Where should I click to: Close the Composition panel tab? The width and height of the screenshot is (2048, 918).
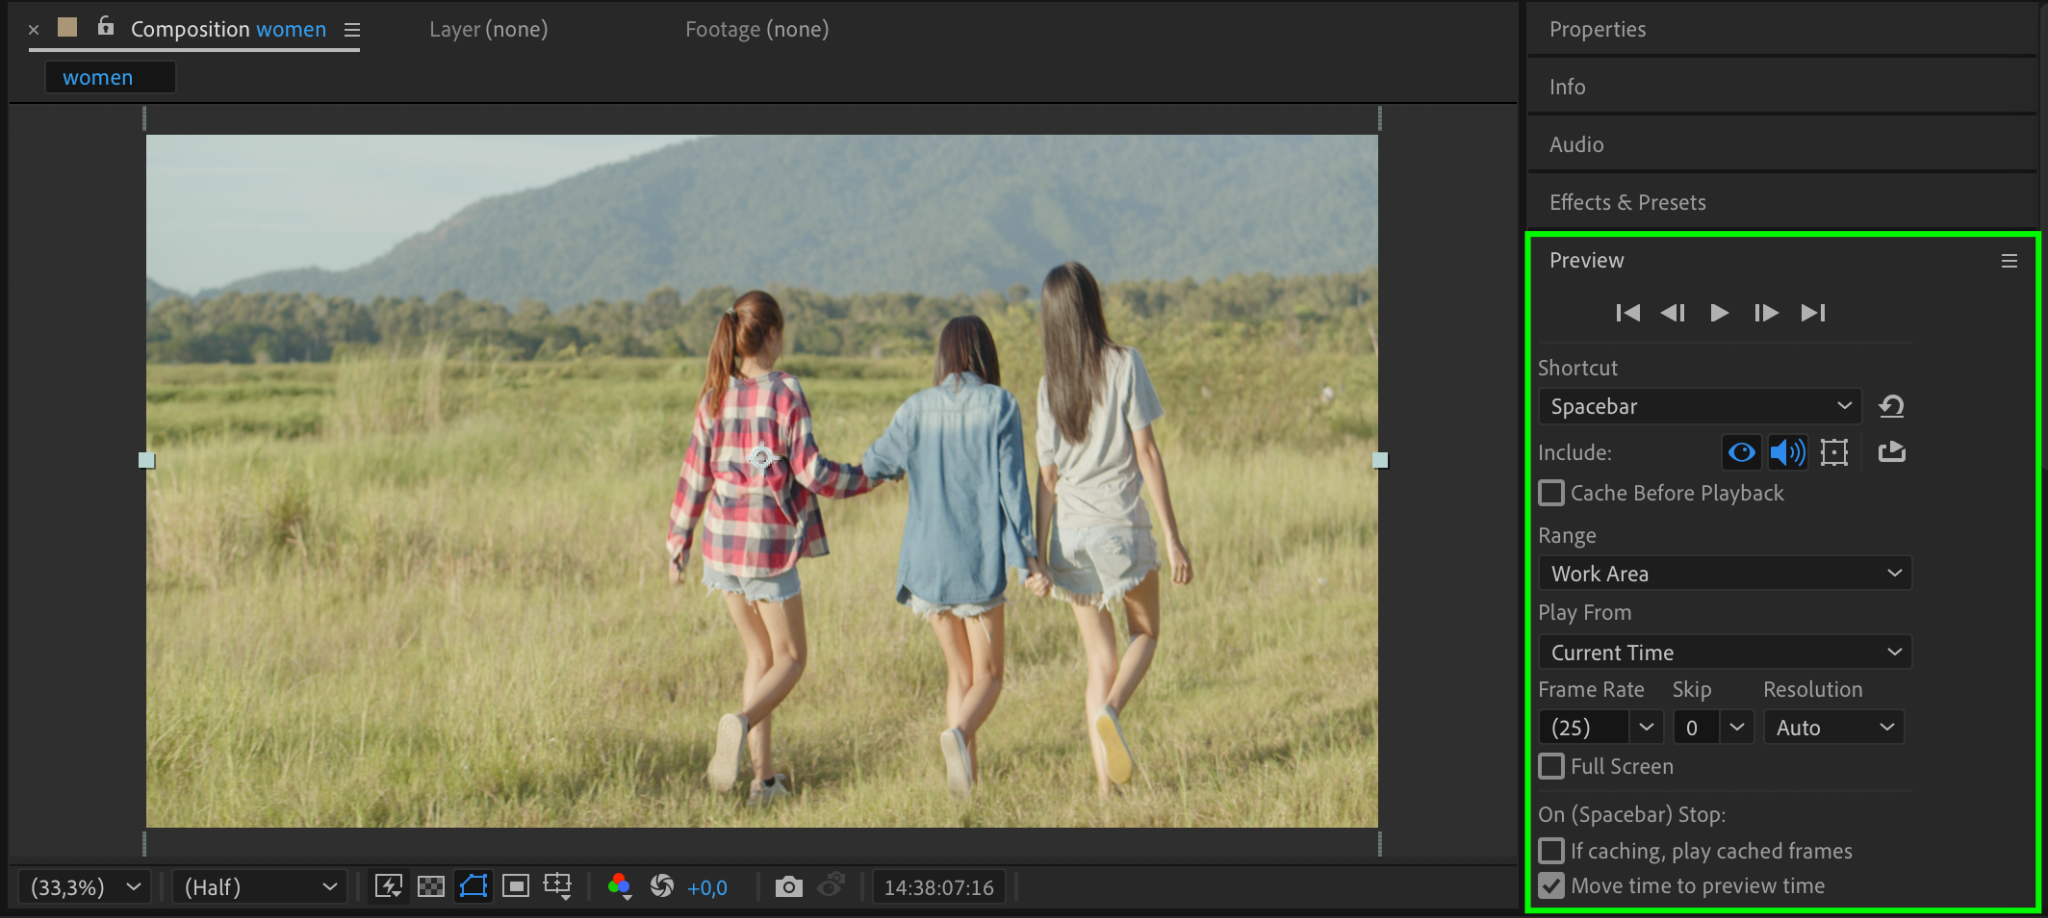[34, 30]
